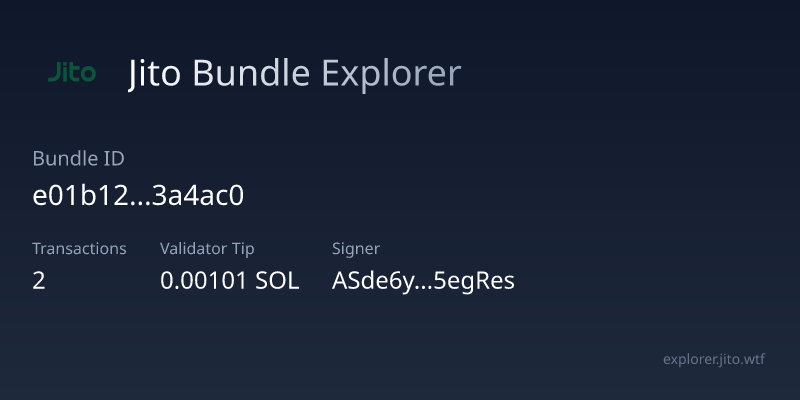Click the word "Jito" in the heading
This screenshot has width=800, height=400.
coord(156,74)
